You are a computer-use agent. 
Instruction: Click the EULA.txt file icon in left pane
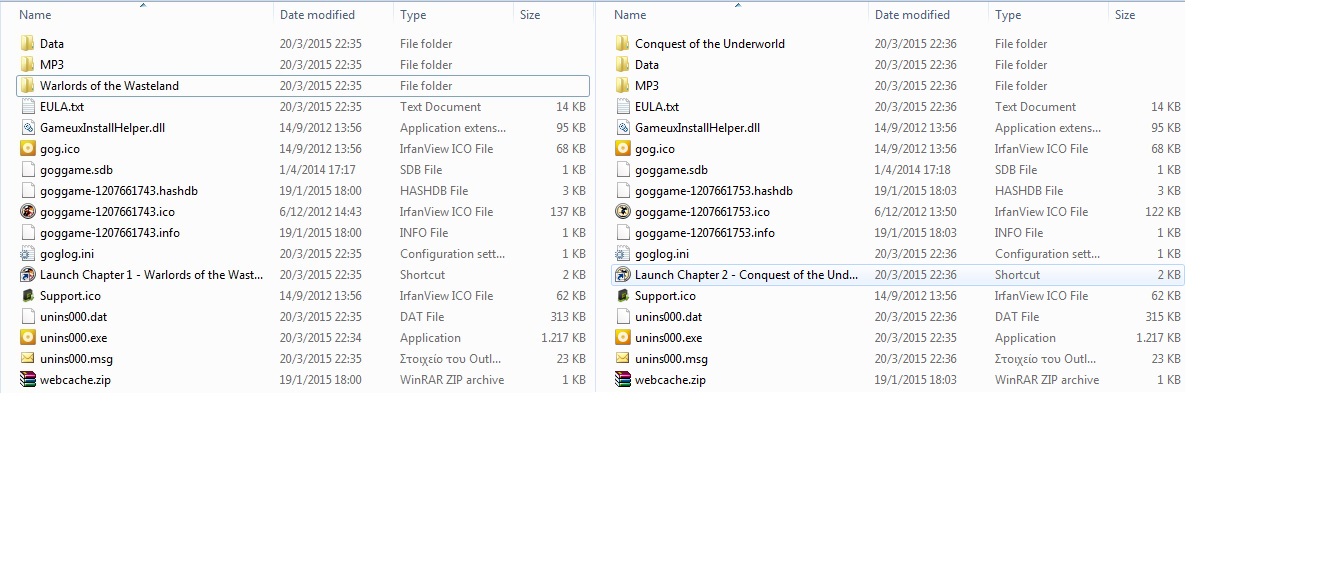point(27,107)
